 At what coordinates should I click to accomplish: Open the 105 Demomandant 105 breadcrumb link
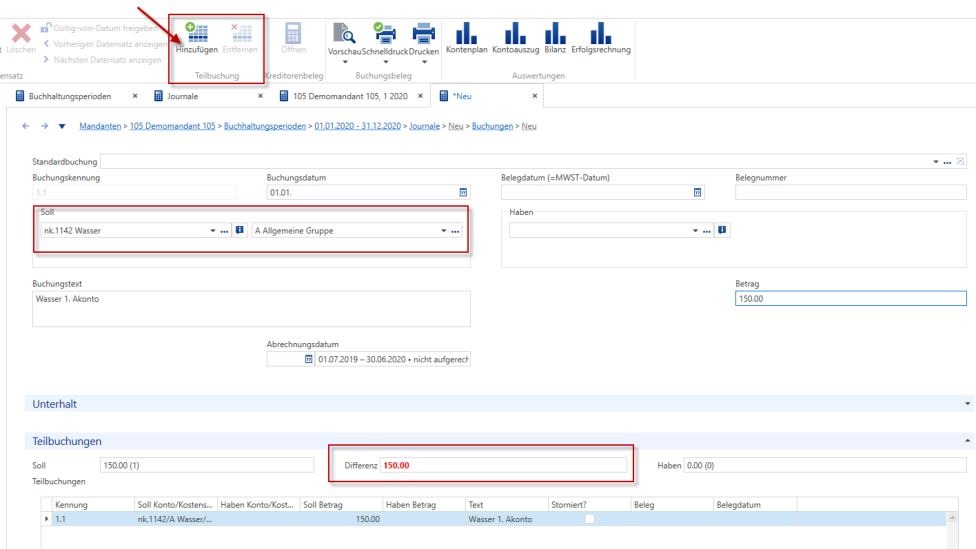172,126
